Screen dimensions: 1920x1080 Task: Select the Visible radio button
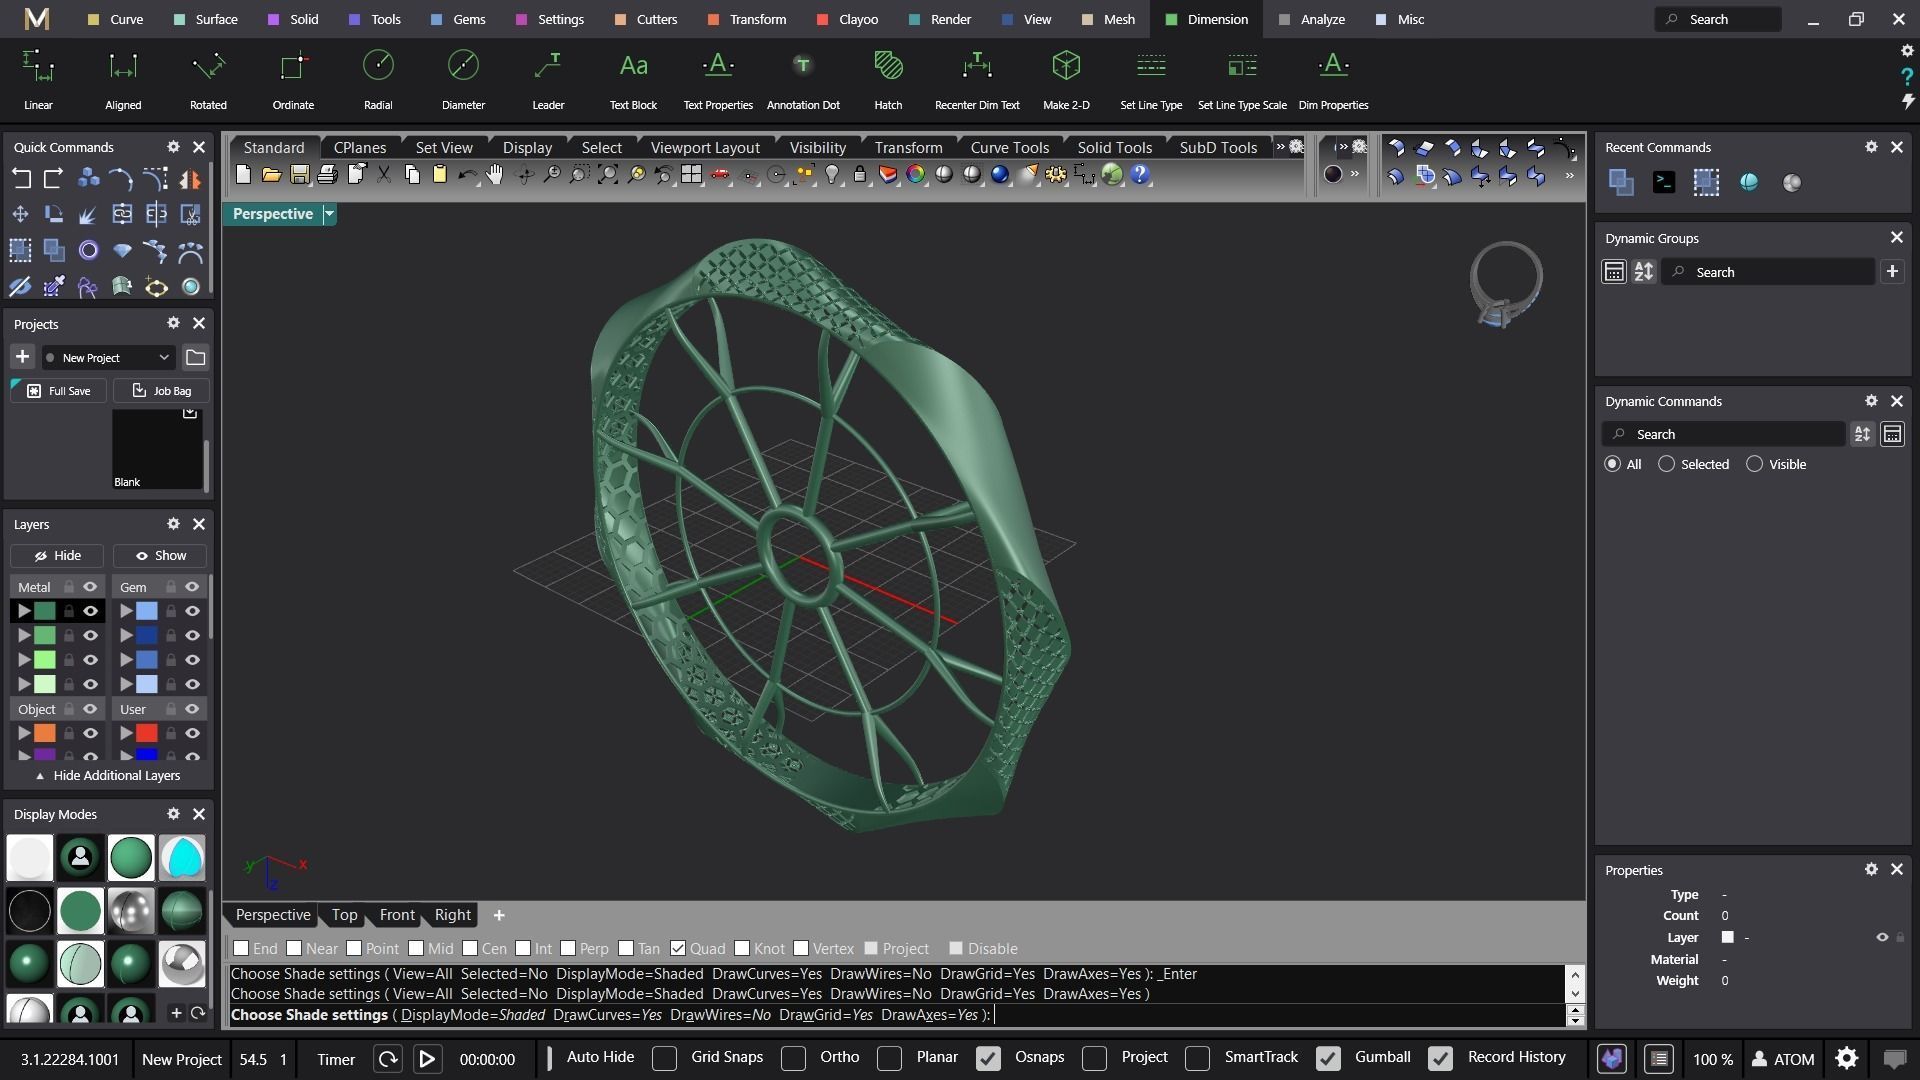click(1754, 464)
